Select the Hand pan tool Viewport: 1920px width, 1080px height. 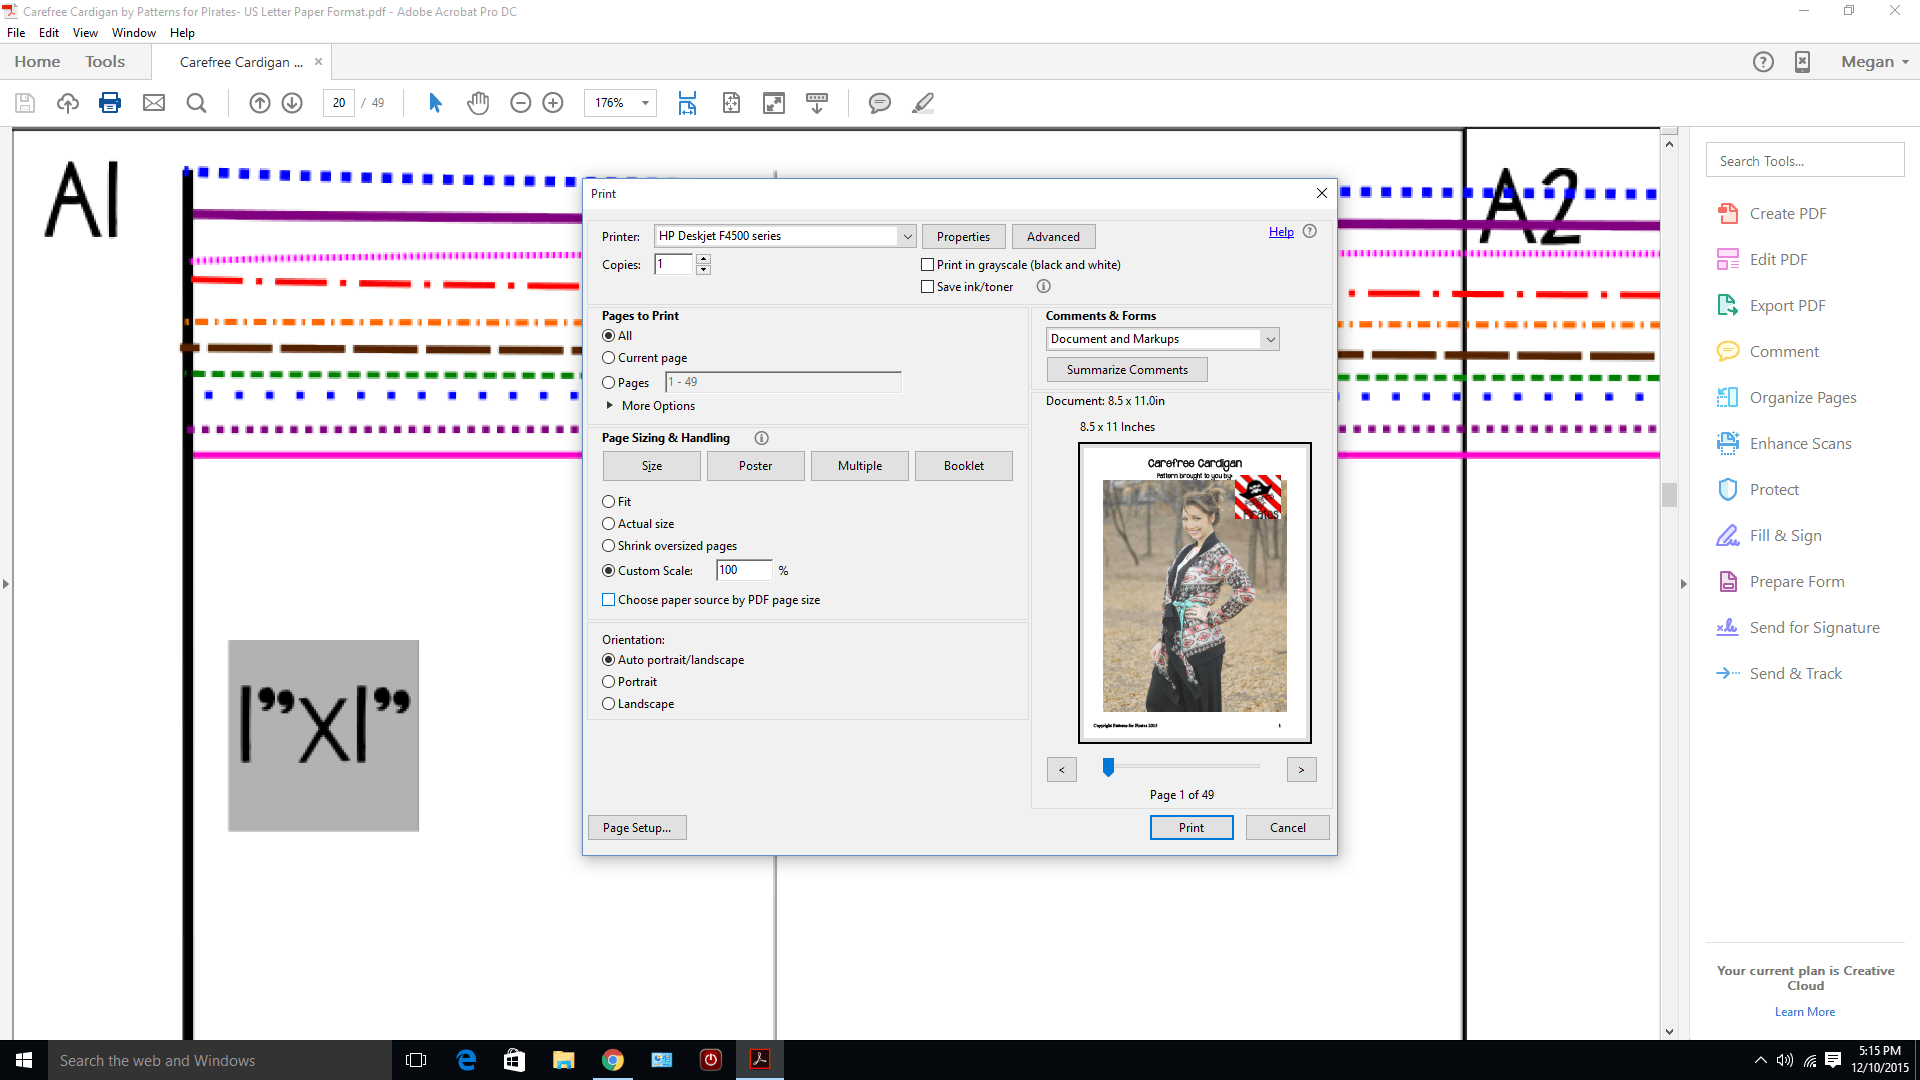pyautogui.click(x=478, y=103)
